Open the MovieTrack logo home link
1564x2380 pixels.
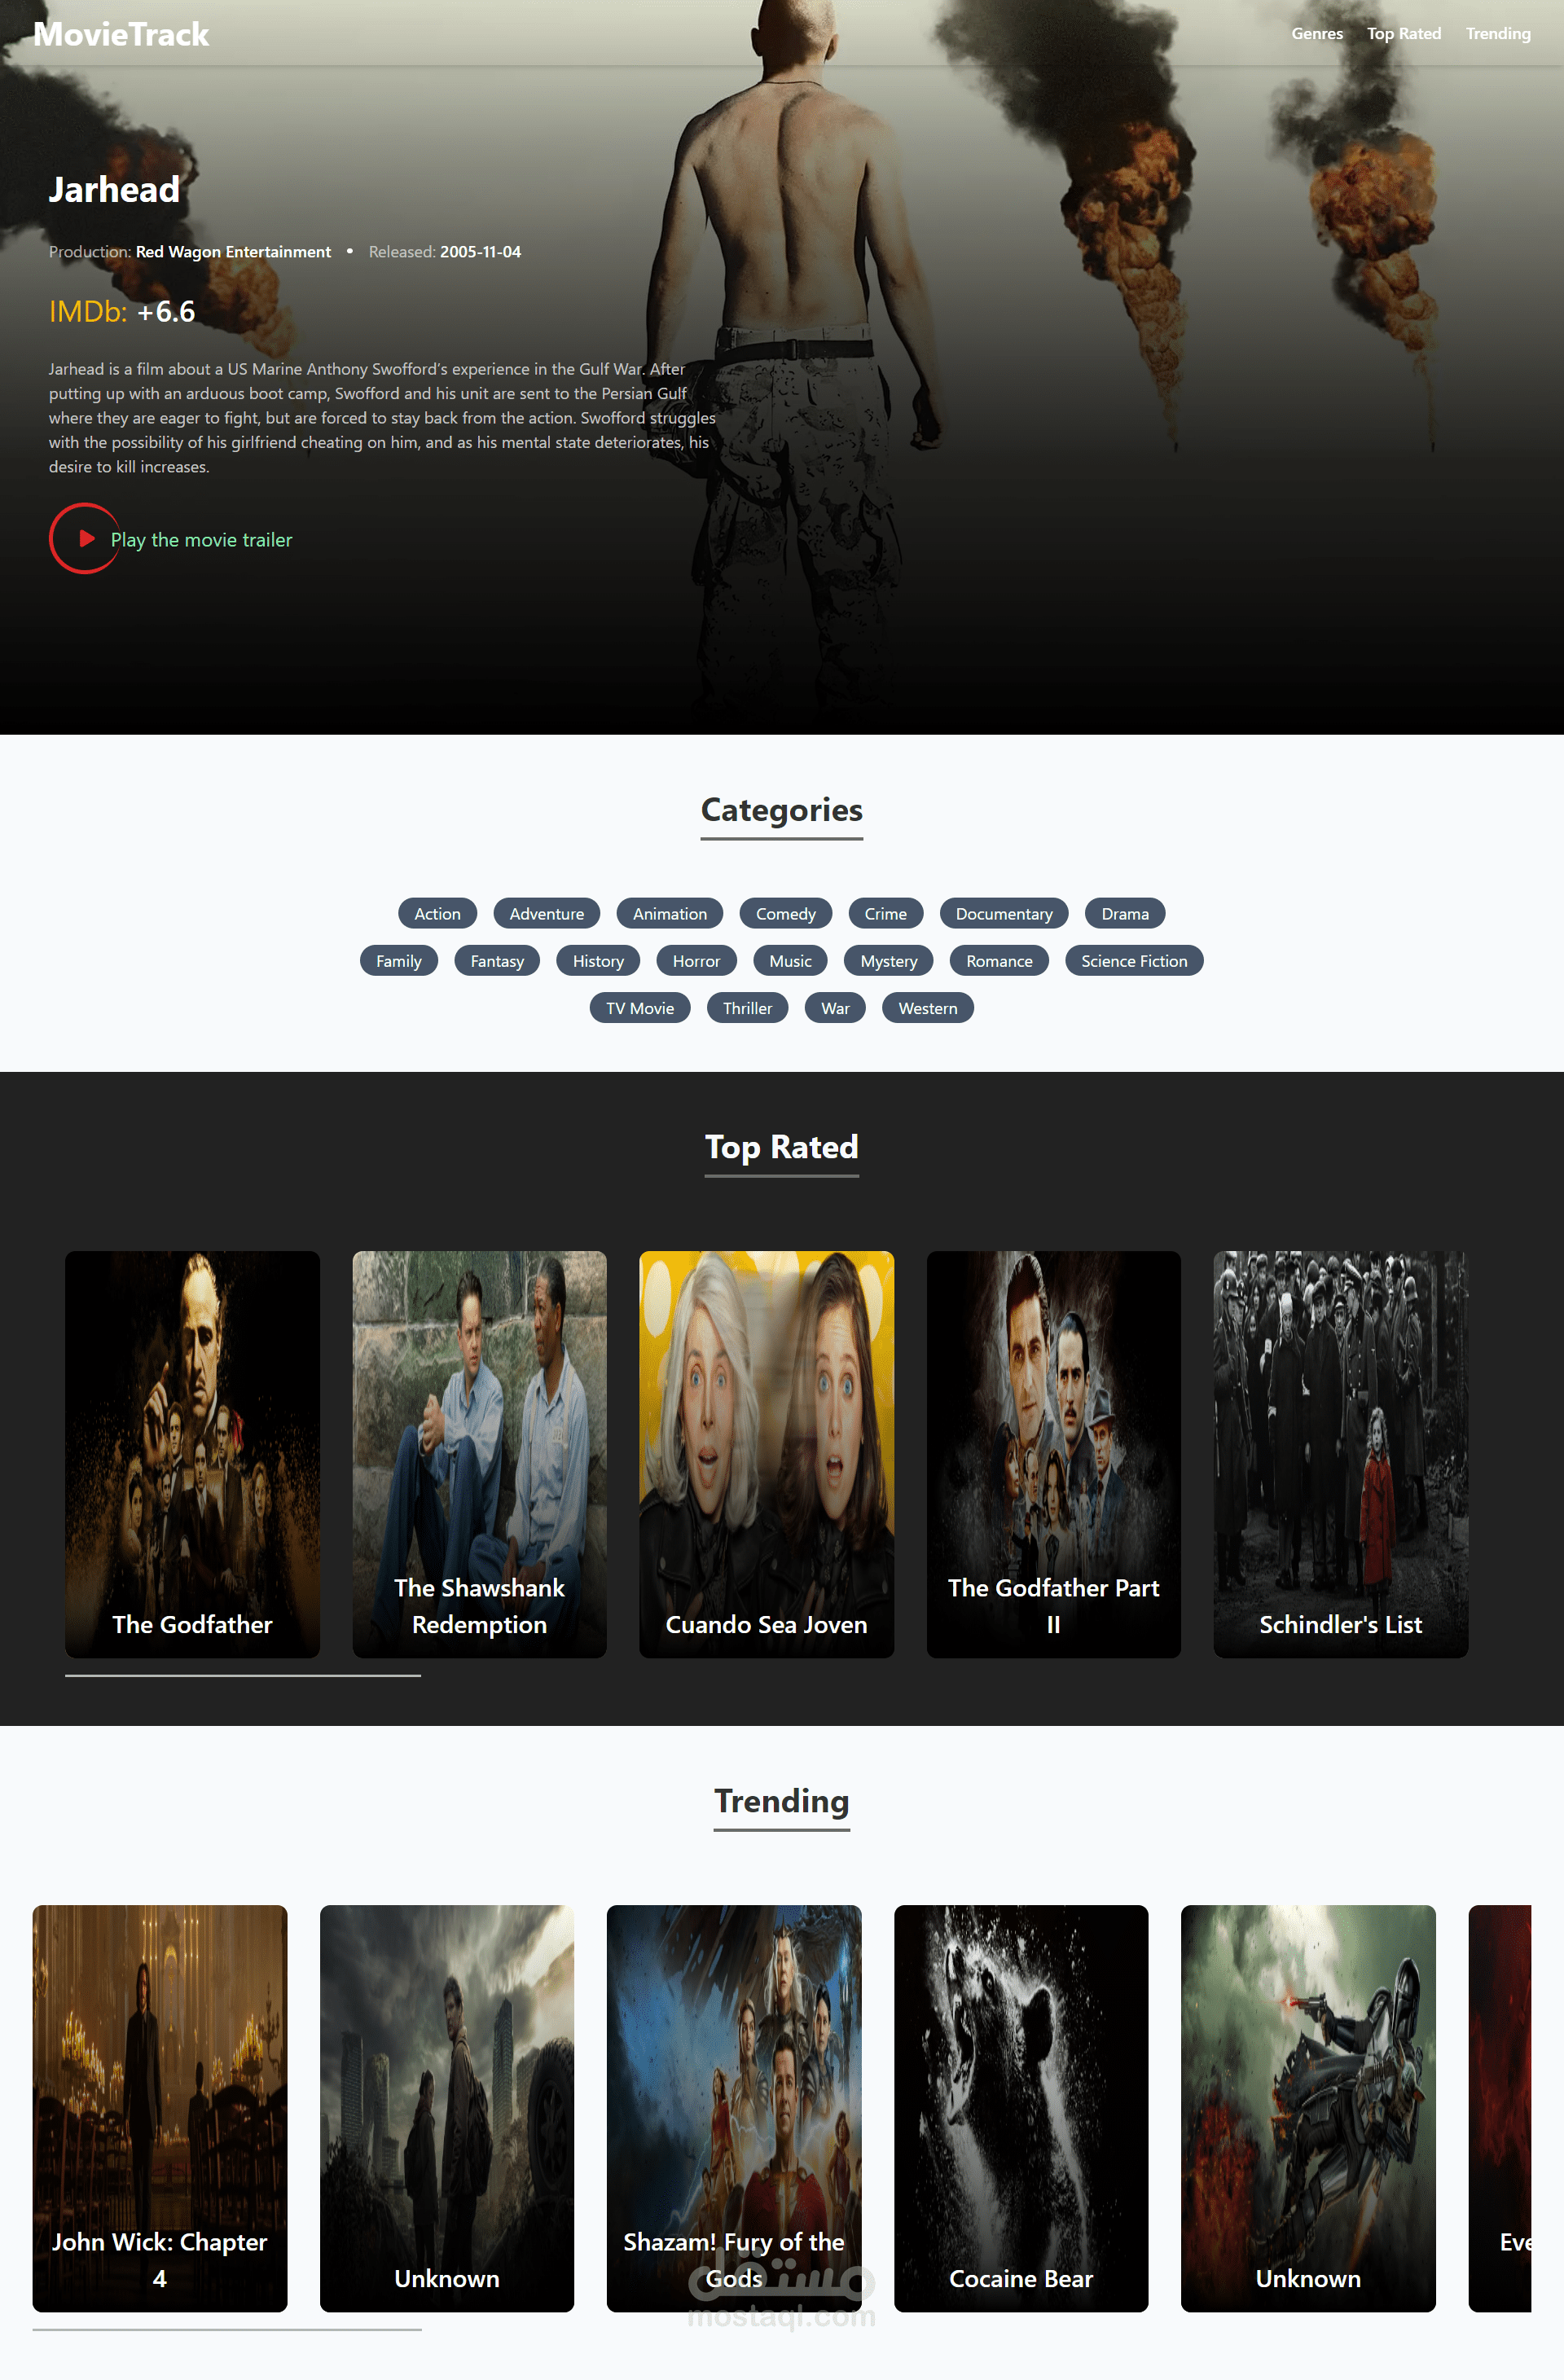click(121, 34)
